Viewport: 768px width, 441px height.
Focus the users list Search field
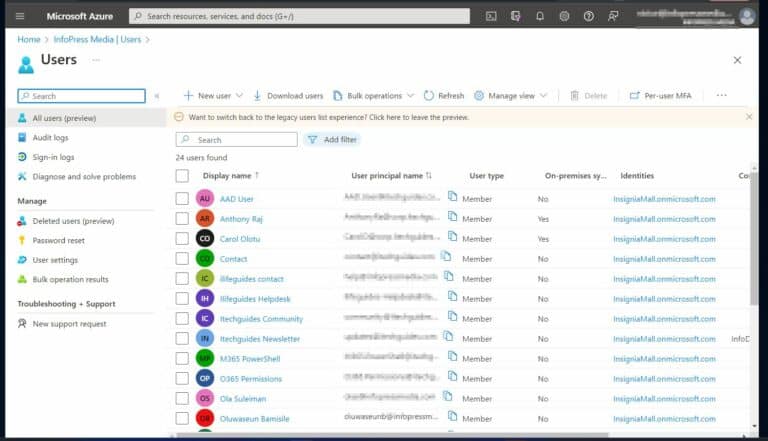[236, 140]
